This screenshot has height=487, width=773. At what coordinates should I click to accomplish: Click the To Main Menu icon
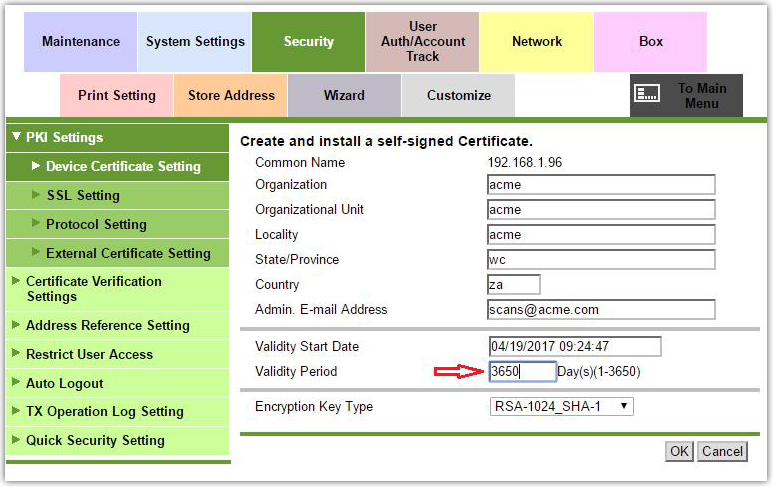pos(648,95)
